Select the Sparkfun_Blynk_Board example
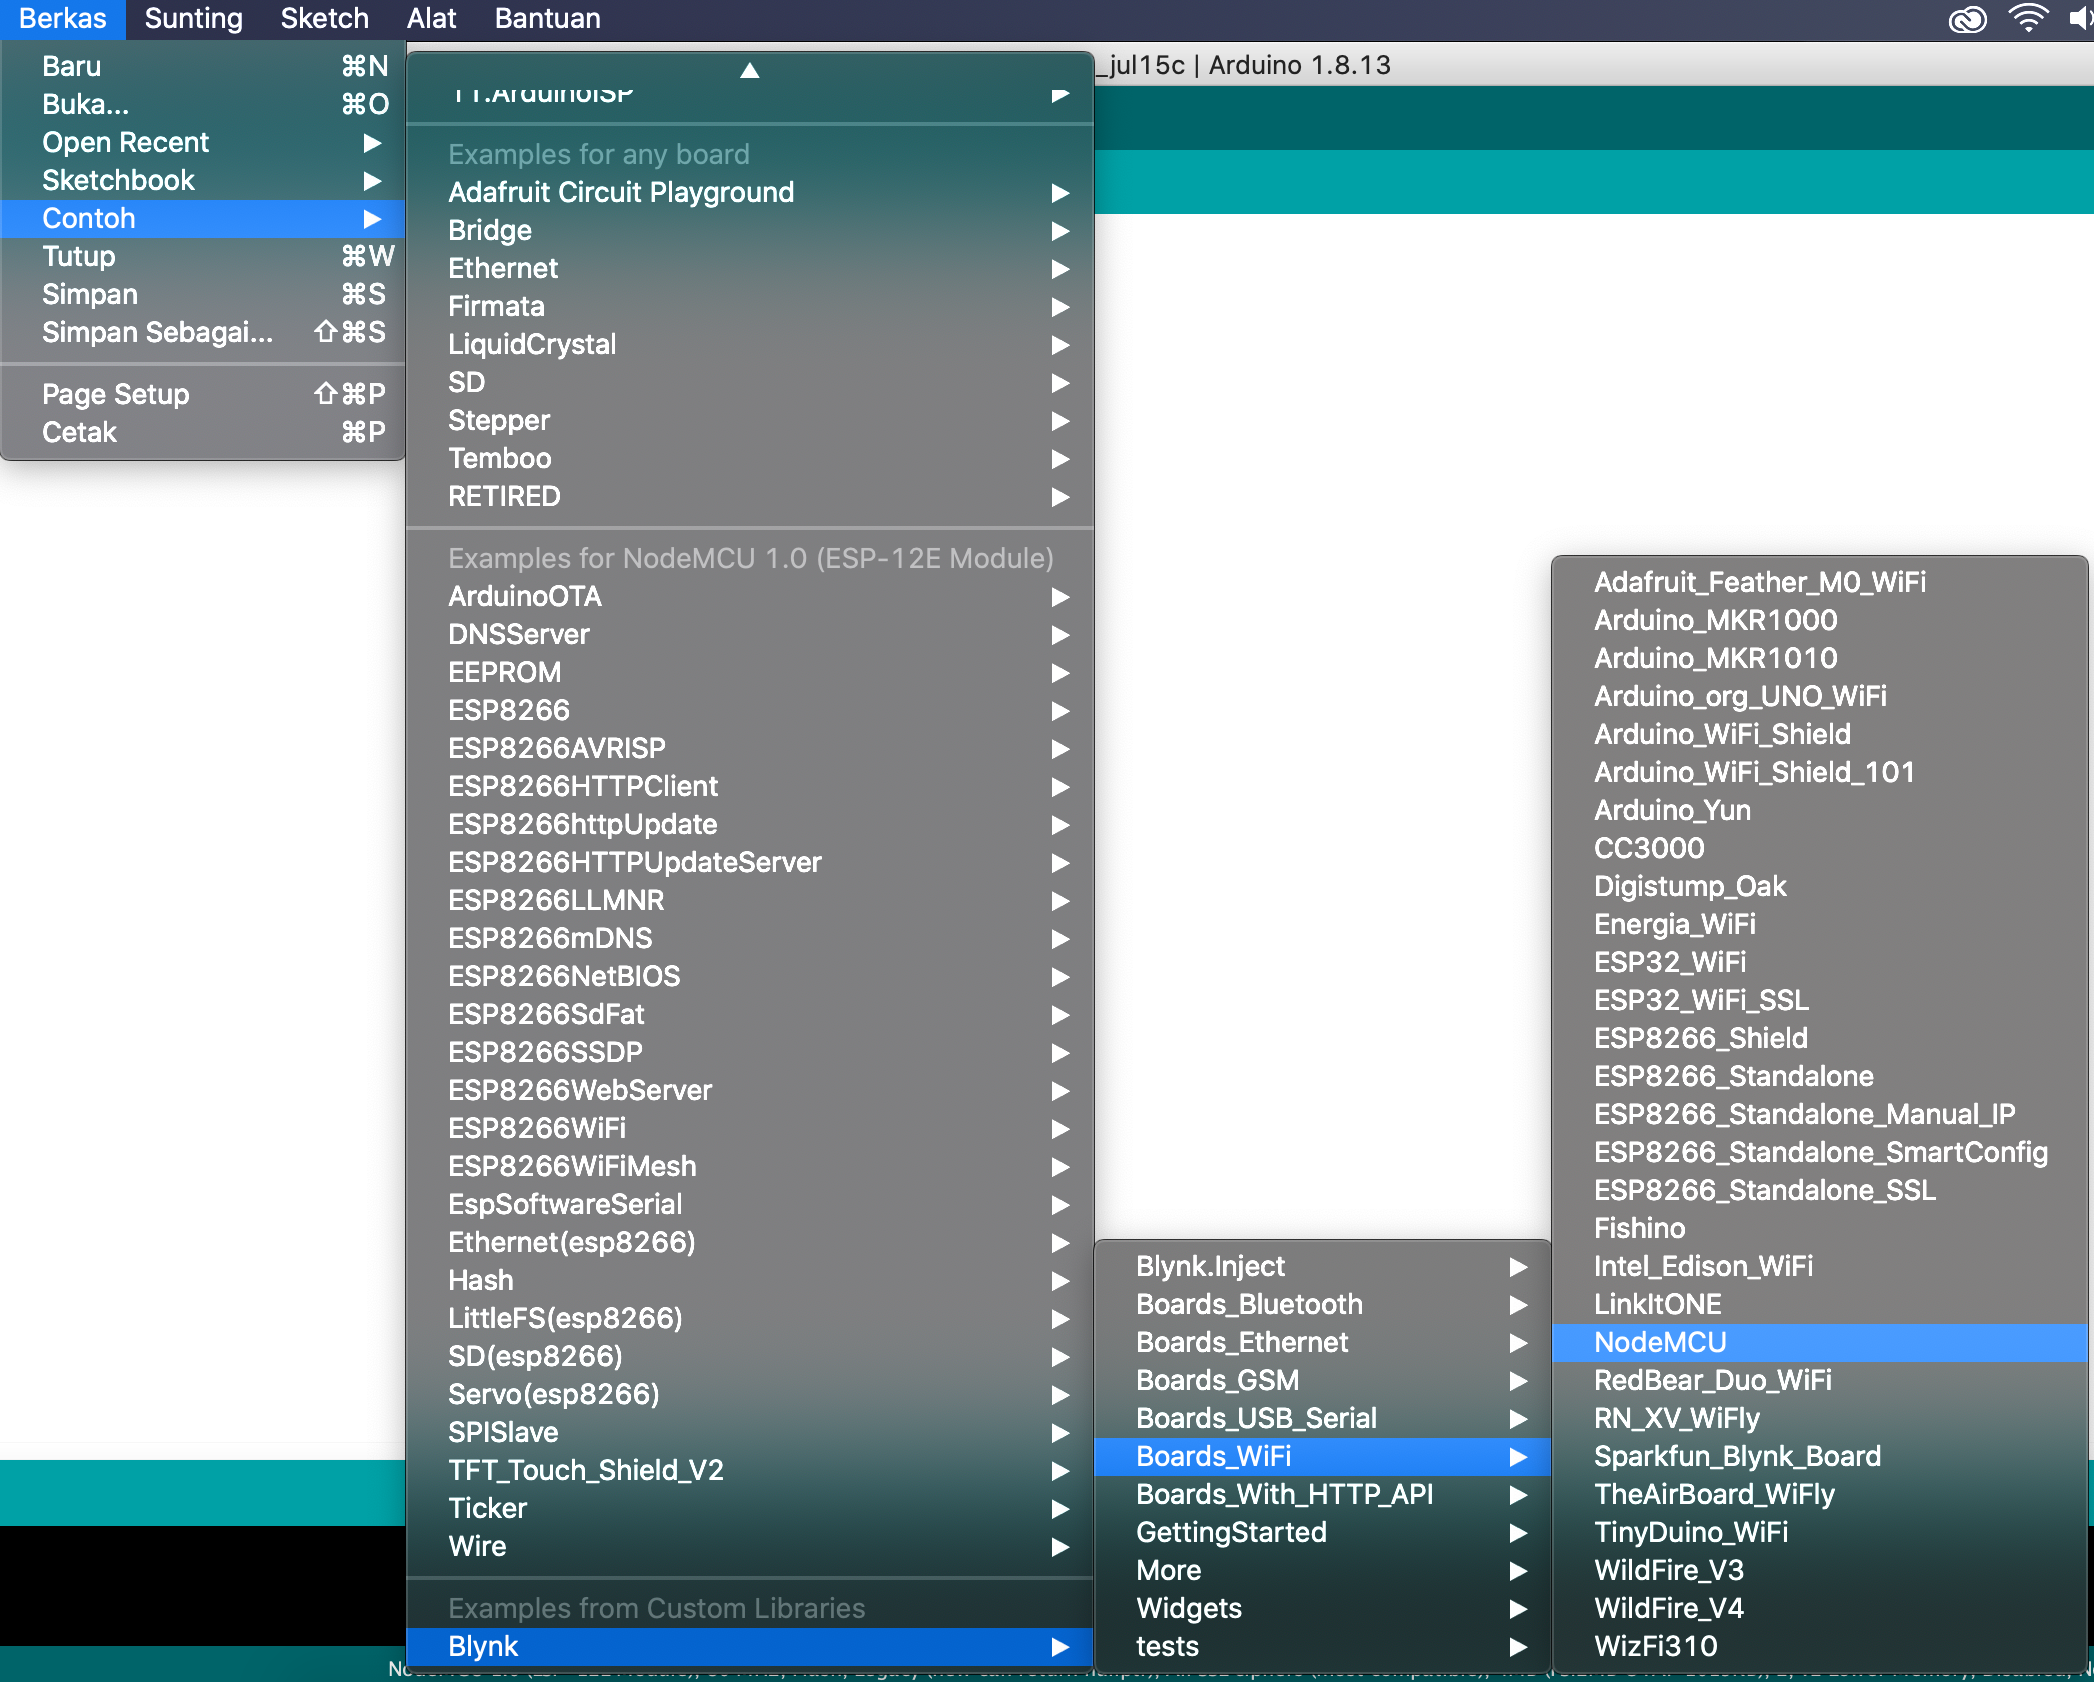This screenshot has height=1682, width=2094. click(x=1737, y=1456)
